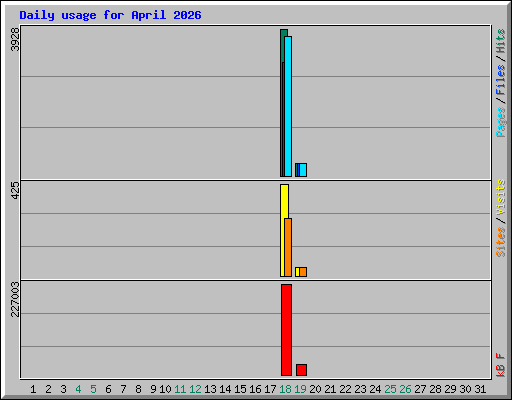Viewport: 512px width, 400px height.
Task: Click day 24 on the date axis
Action: point(375,389)
